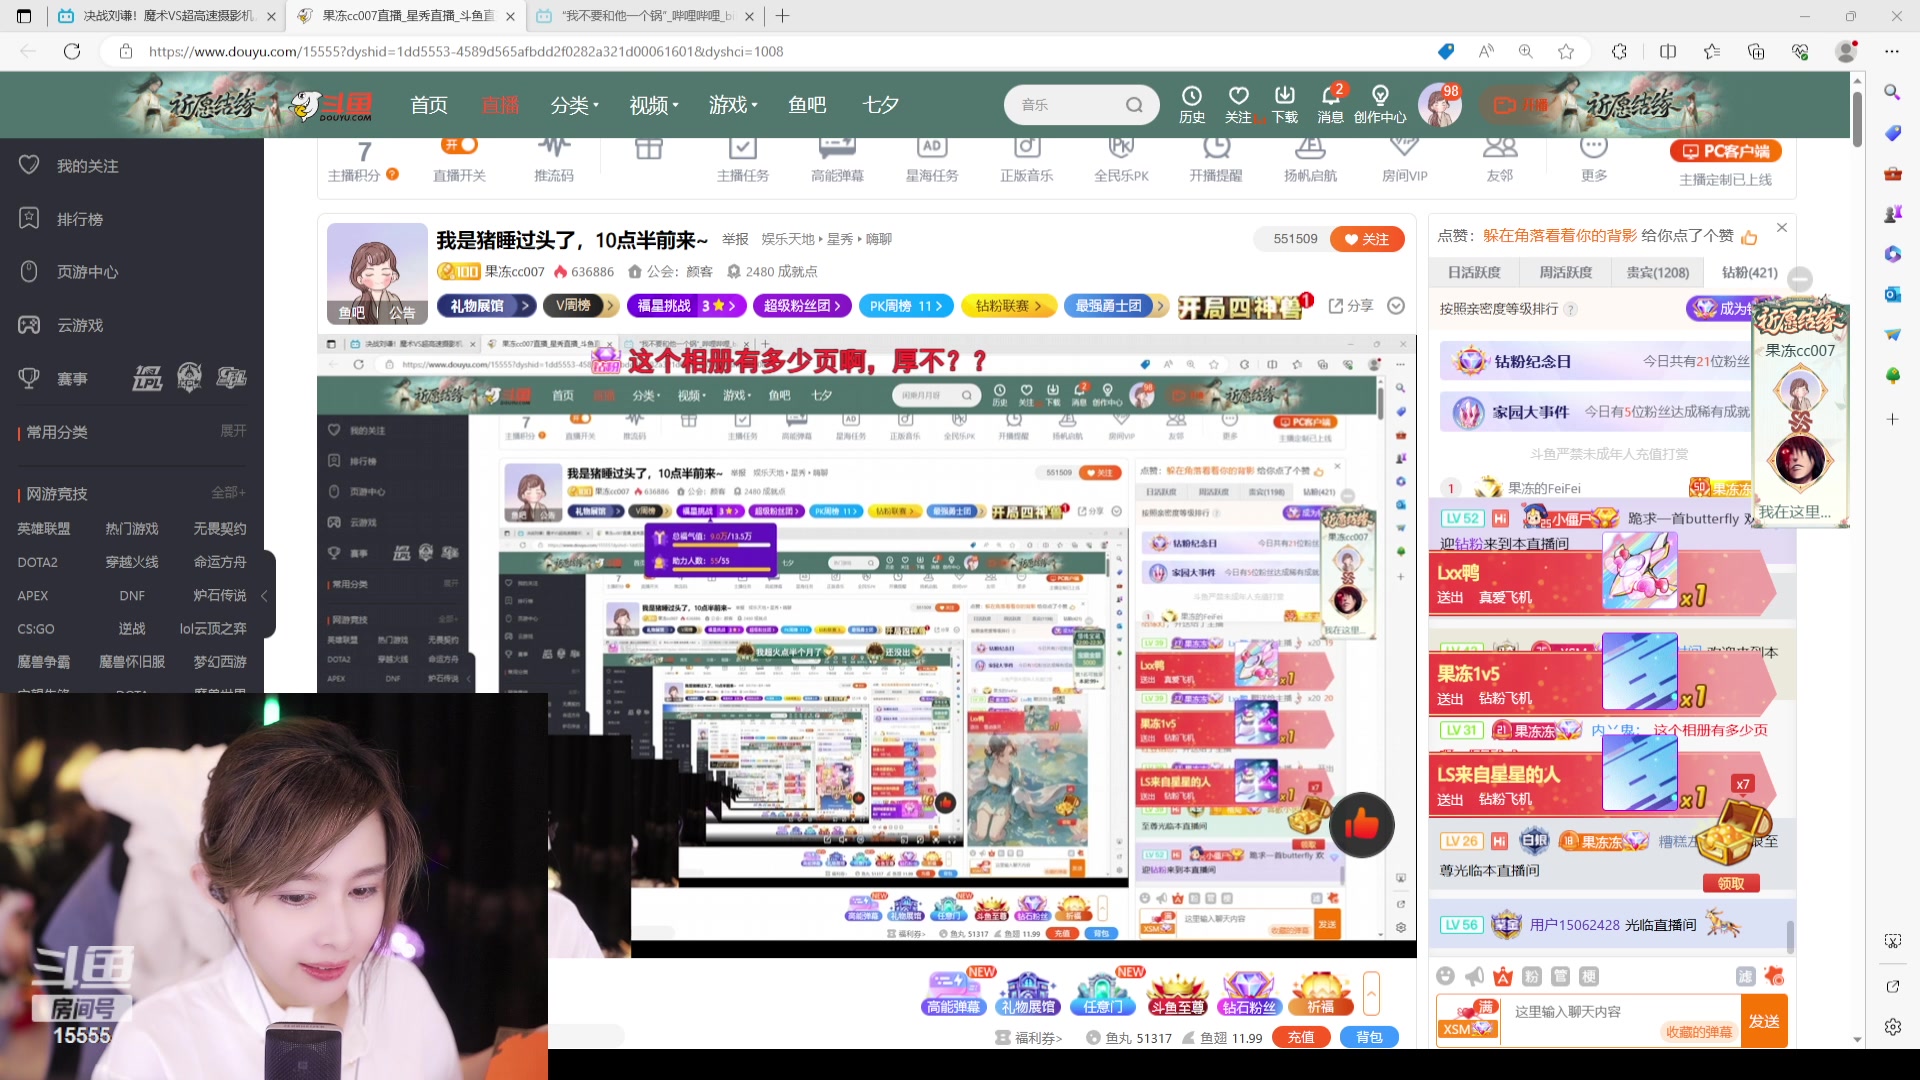Open 全民乐PK icon
Screen dimensions: 1920x1080
[x=1121, y=160]
